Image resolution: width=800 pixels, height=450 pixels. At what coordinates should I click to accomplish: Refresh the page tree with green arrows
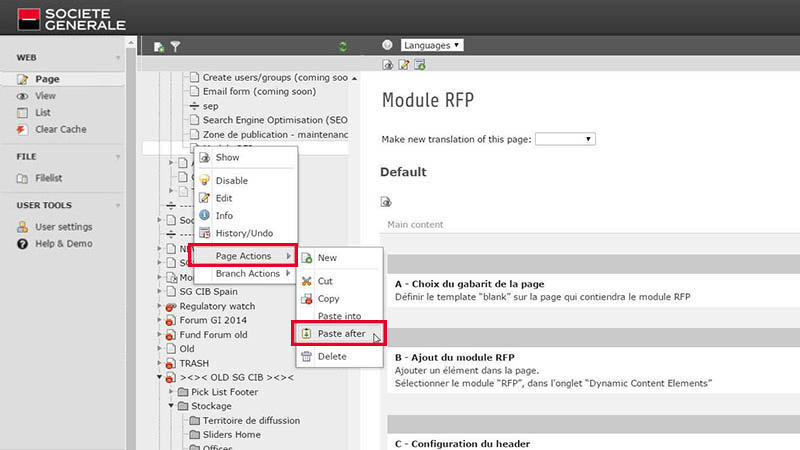(343, 47)
